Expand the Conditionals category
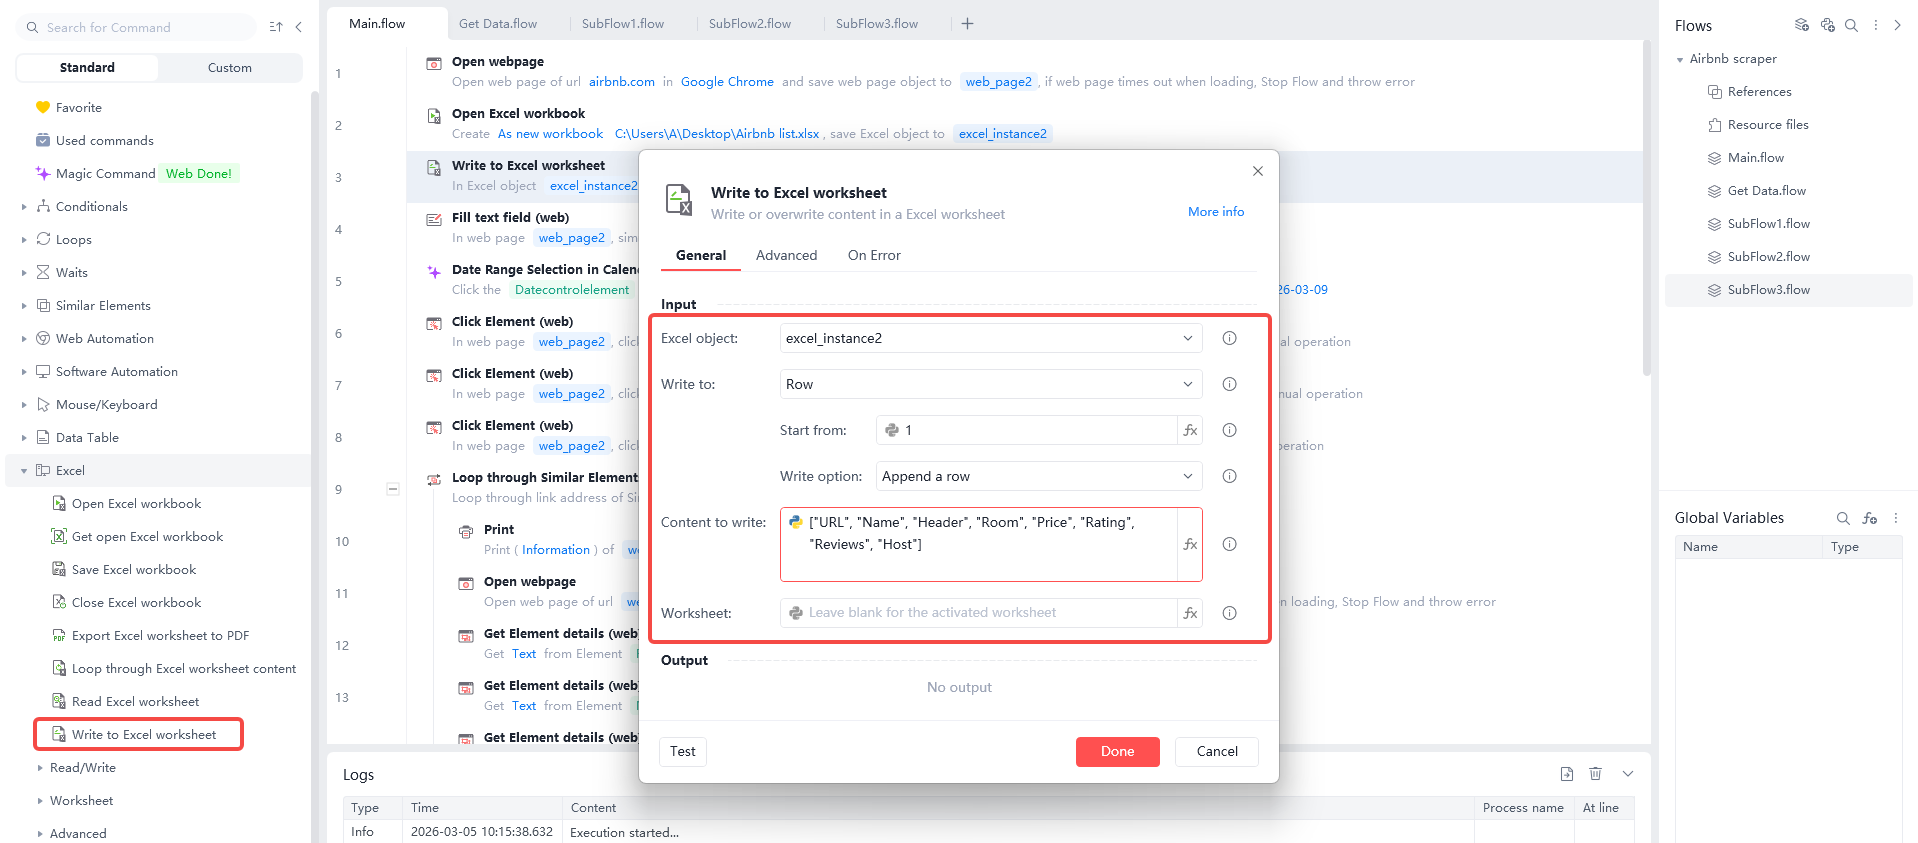The height and width of the screenshot is (843, 1918). coord(24,207)
